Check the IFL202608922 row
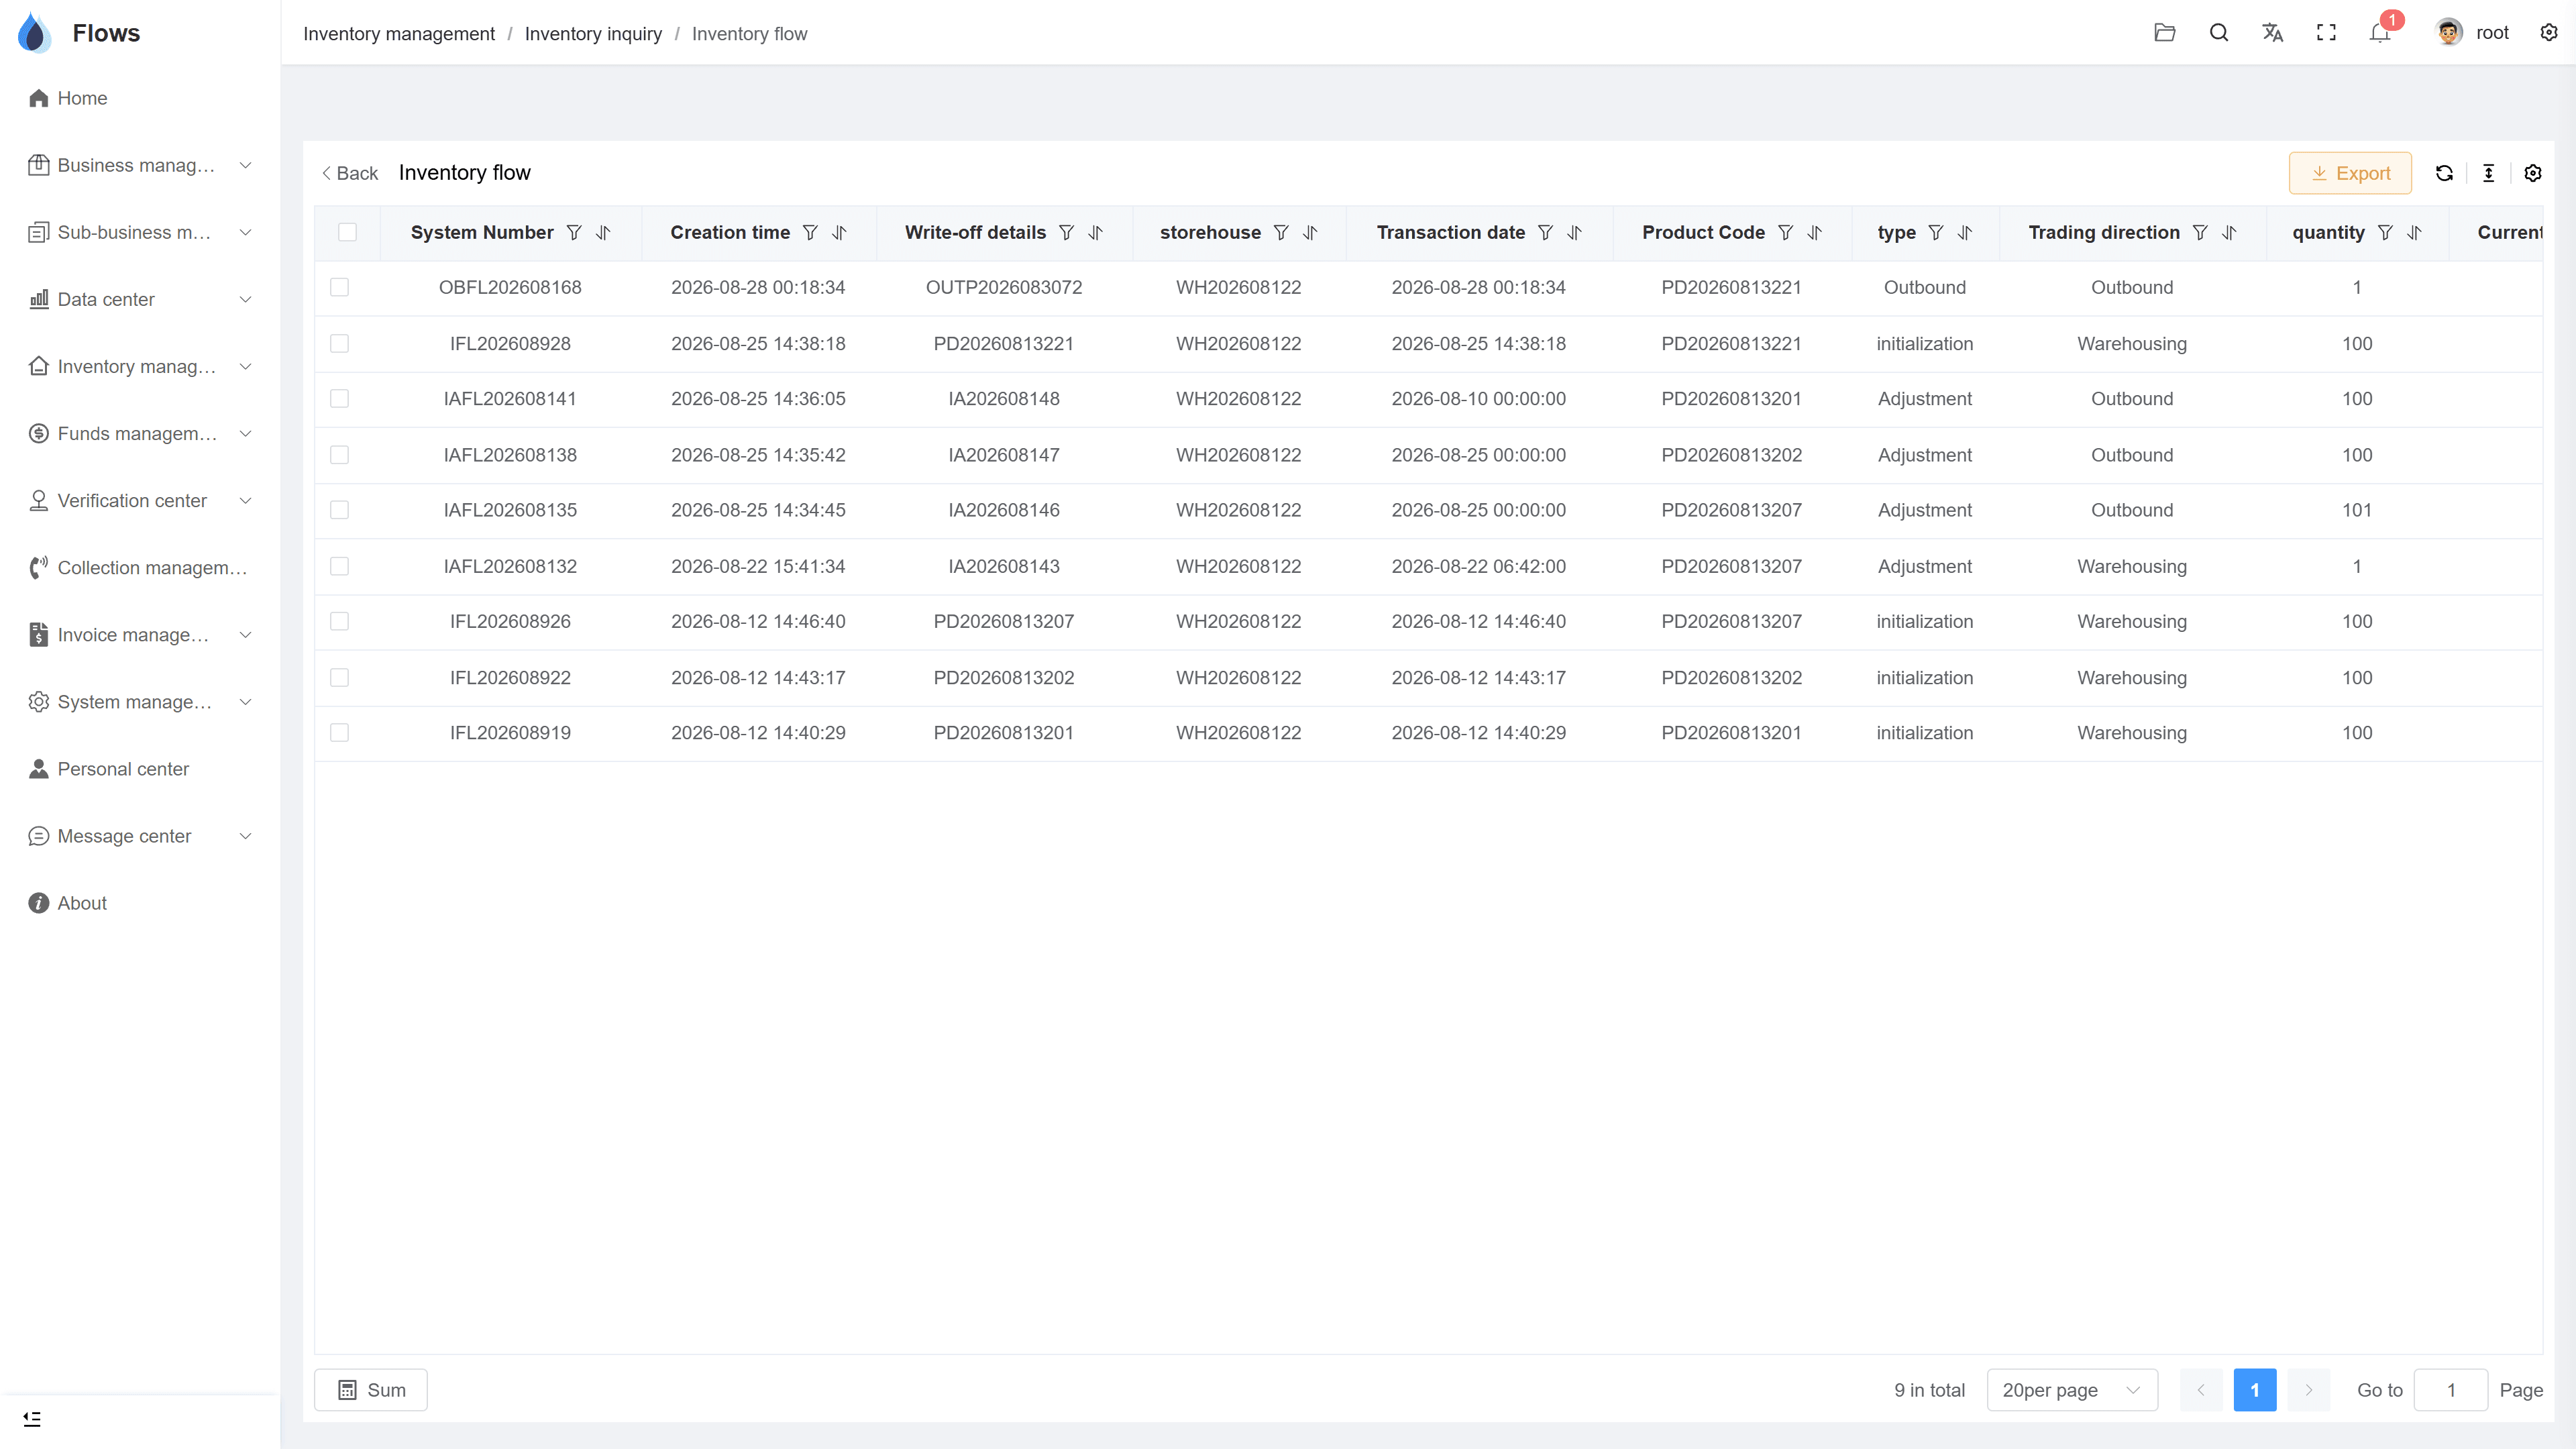The image size is (2576, 1449). [340, 678]
